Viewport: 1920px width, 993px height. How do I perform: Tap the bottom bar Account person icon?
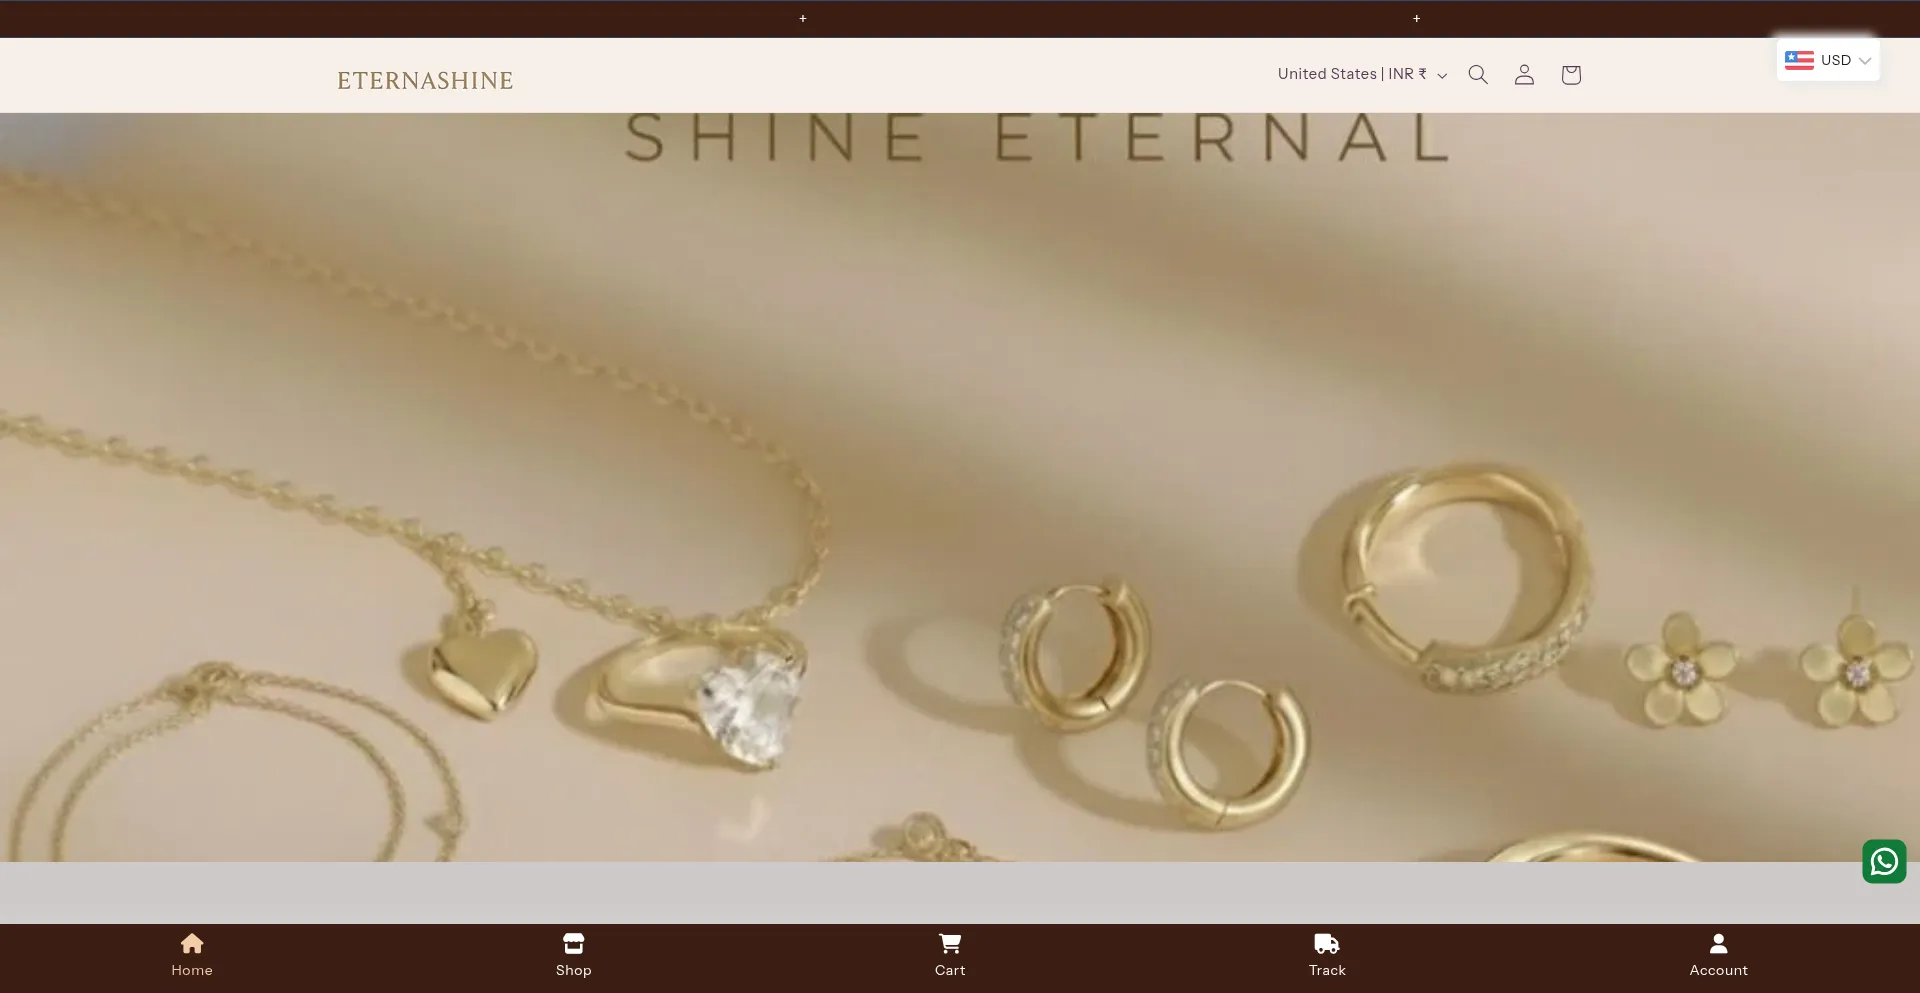1718,943
